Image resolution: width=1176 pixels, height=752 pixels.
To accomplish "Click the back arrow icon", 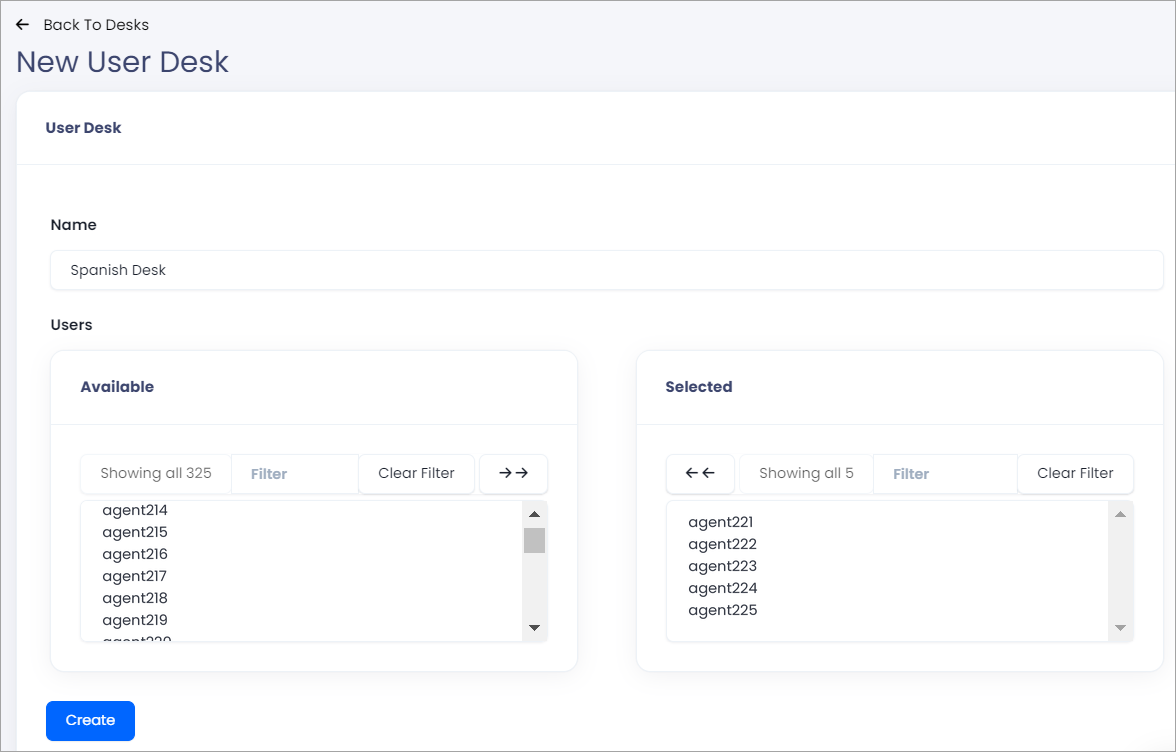I will [22, 25].
